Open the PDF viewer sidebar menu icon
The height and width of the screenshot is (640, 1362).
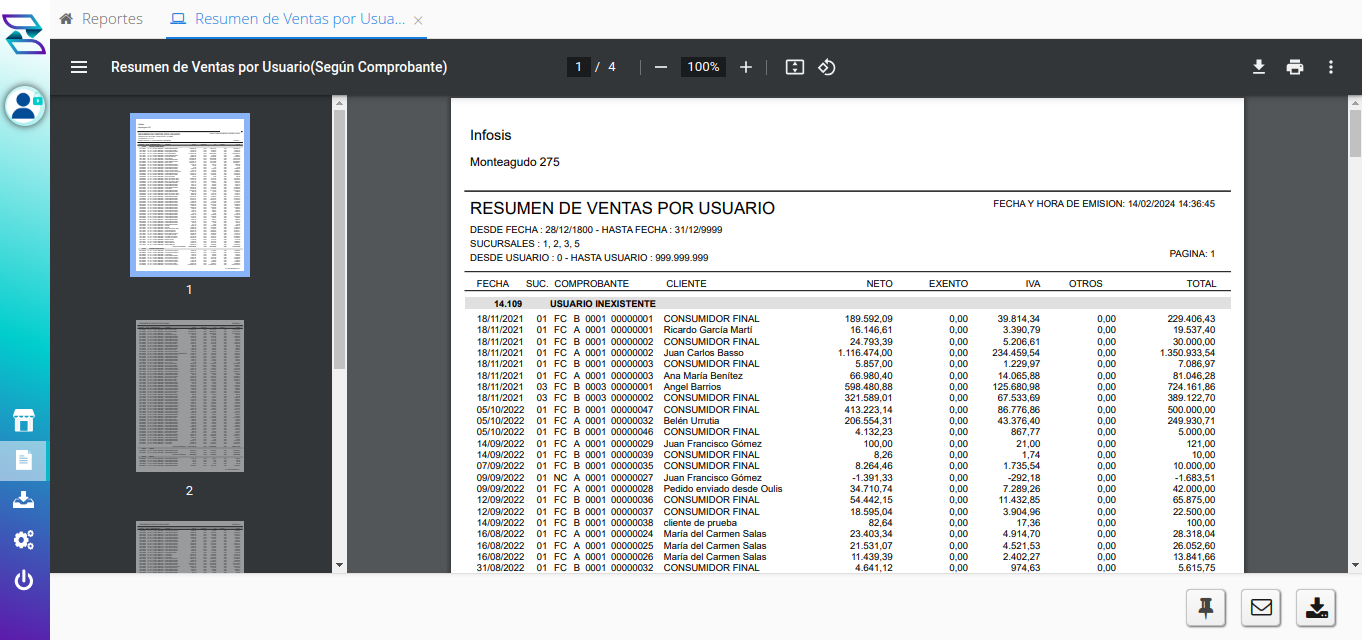tap(79, 67)
